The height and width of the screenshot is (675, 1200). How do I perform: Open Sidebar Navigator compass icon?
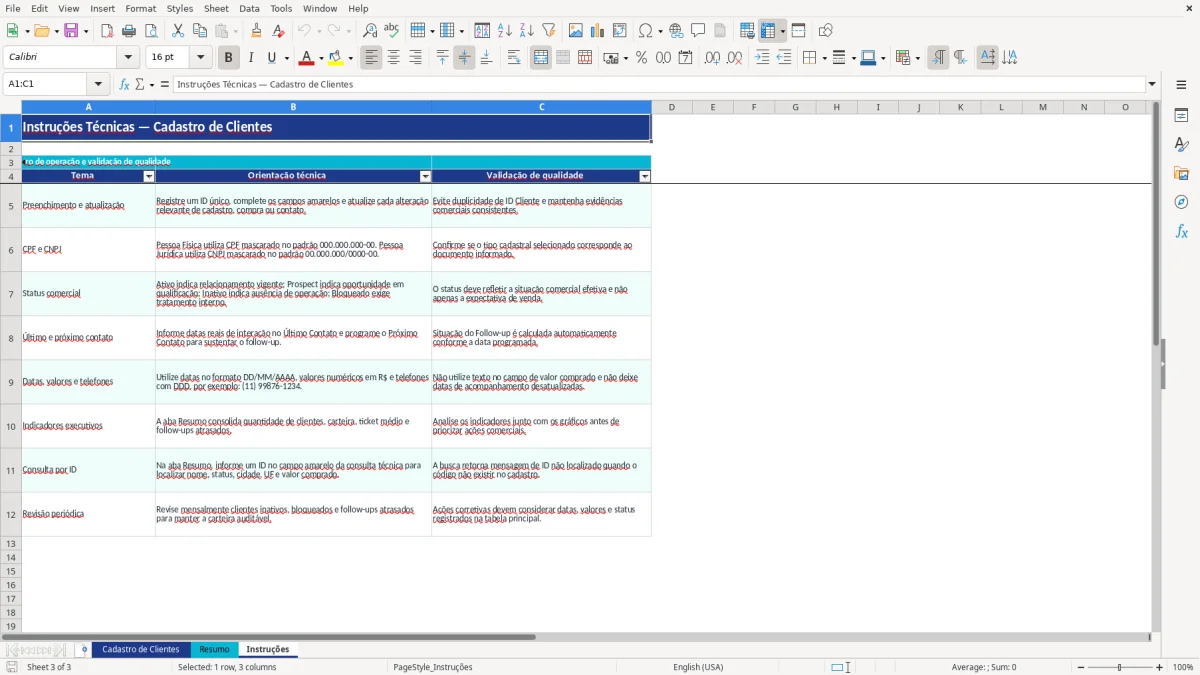[x=1181, y=202]
